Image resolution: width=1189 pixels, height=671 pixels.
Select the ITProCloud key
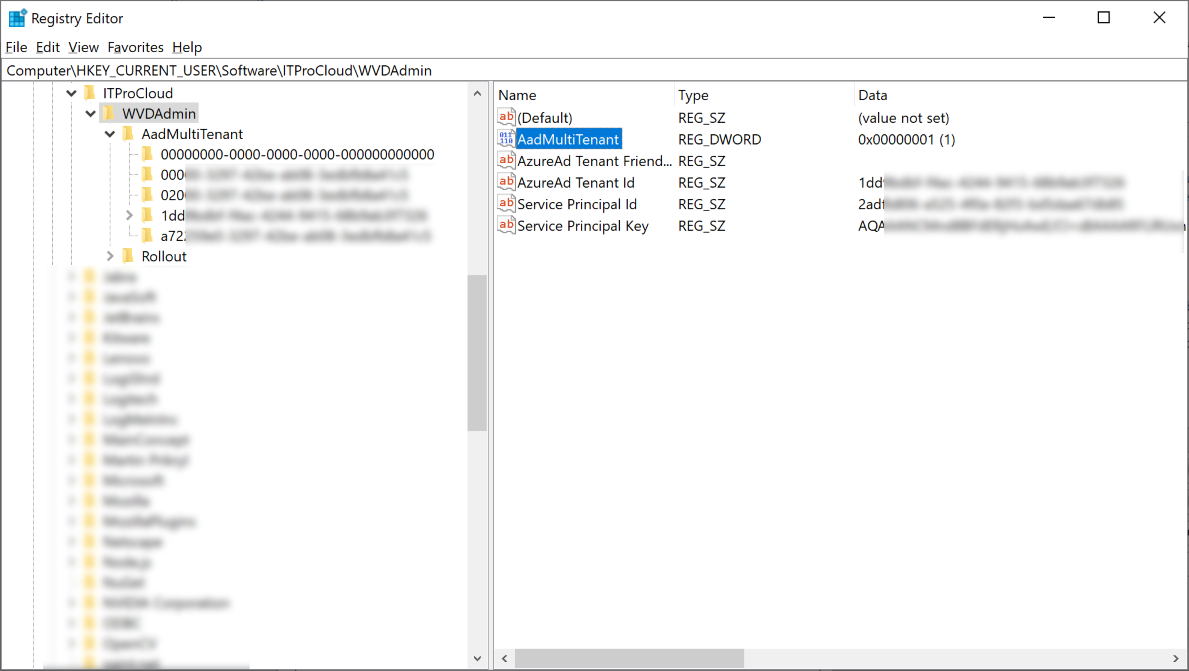pos(138,93)
